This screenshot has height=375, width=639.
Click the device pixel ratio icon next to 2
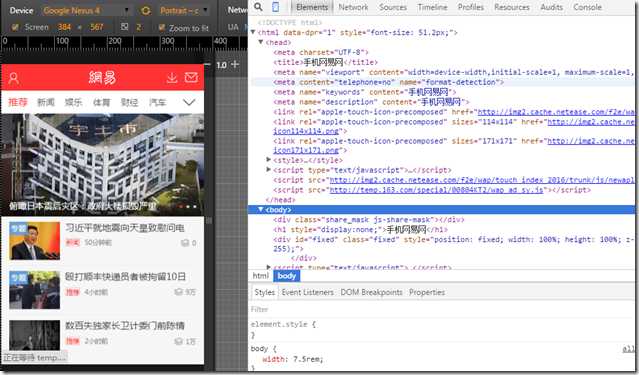tap(124, 27)
